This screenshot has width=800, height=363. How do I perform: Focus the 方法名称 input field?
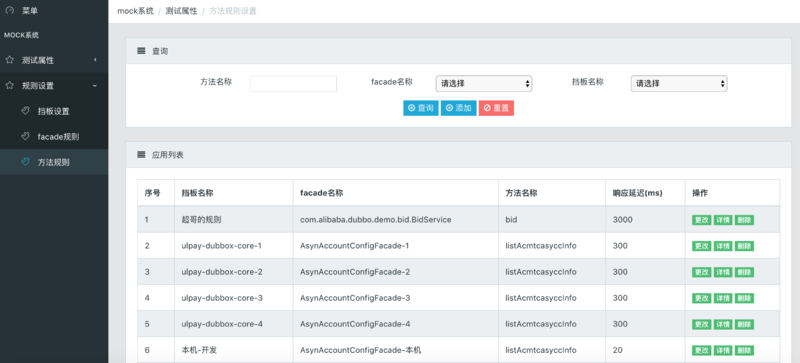pyautogui.click(x=293, y=84)
